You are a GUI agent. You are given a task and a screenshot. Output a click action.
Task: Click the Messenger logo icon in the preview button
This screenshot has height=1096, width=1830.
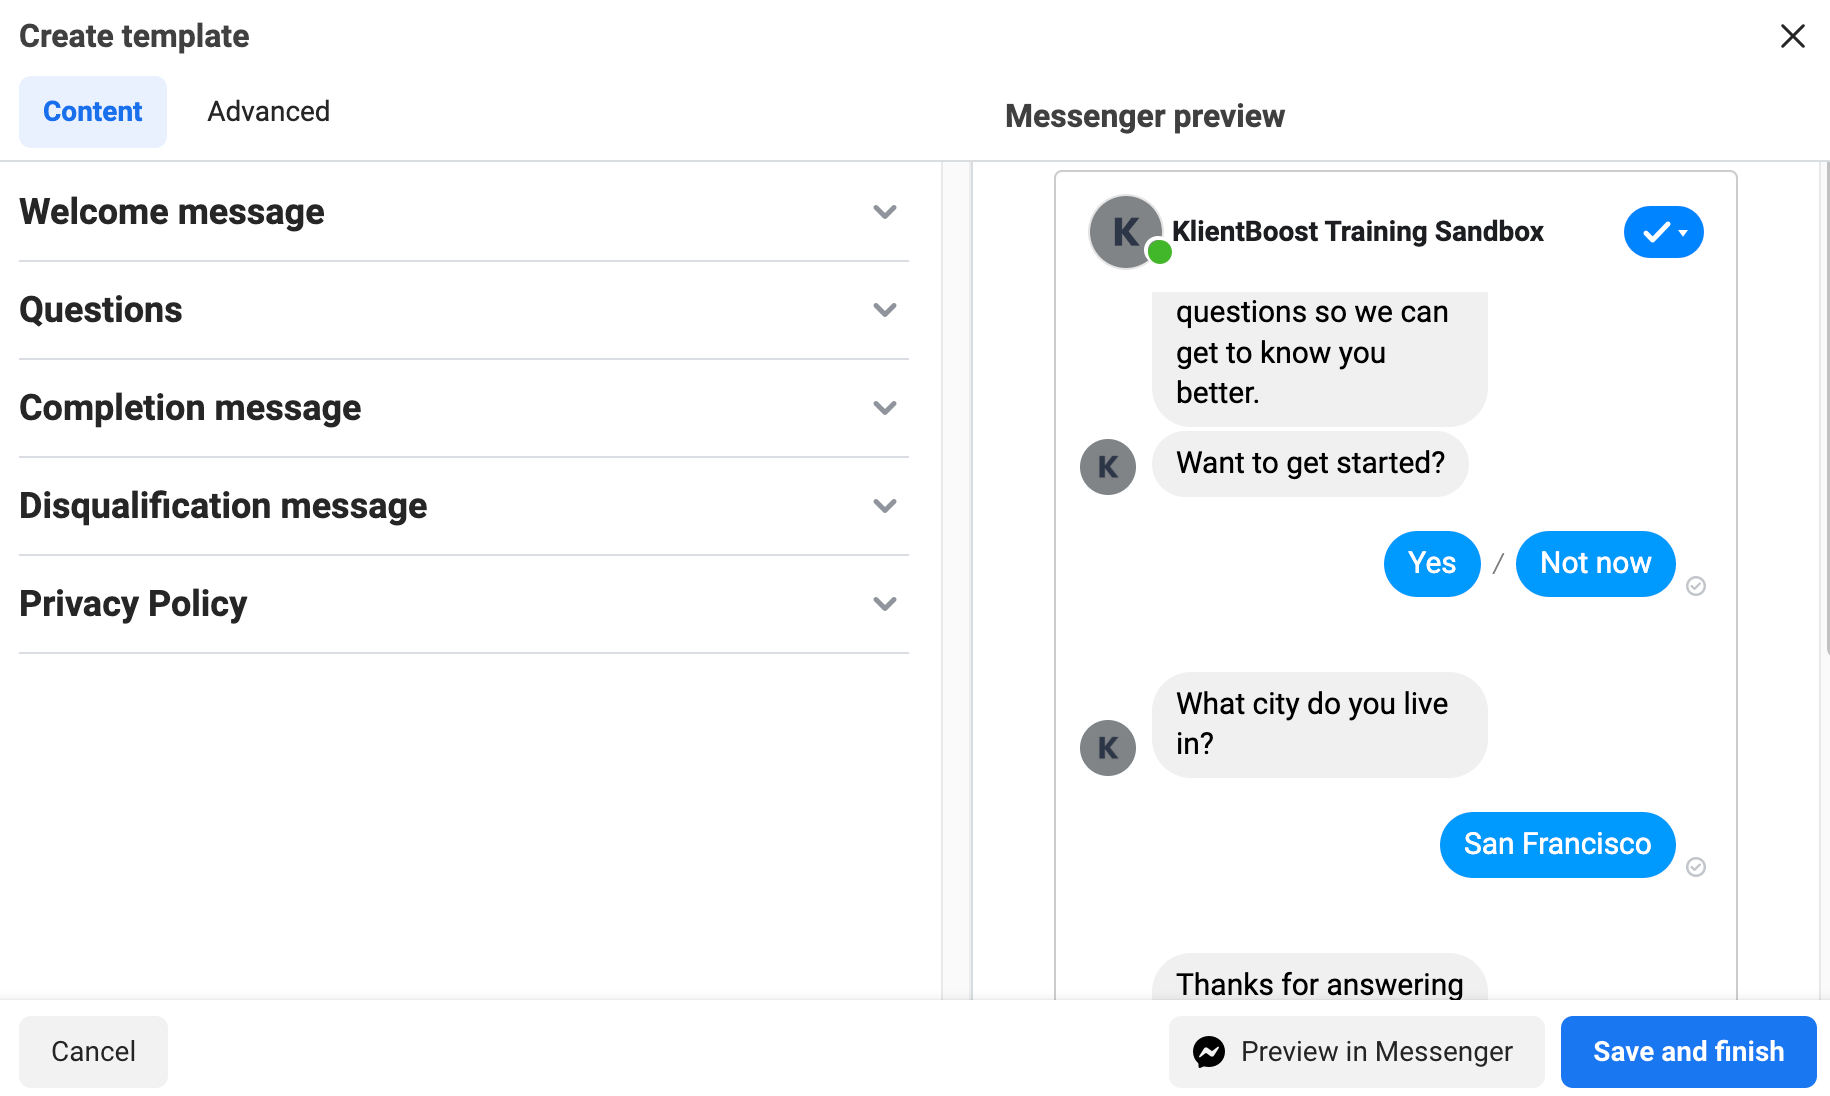tap(1209, 1052)
